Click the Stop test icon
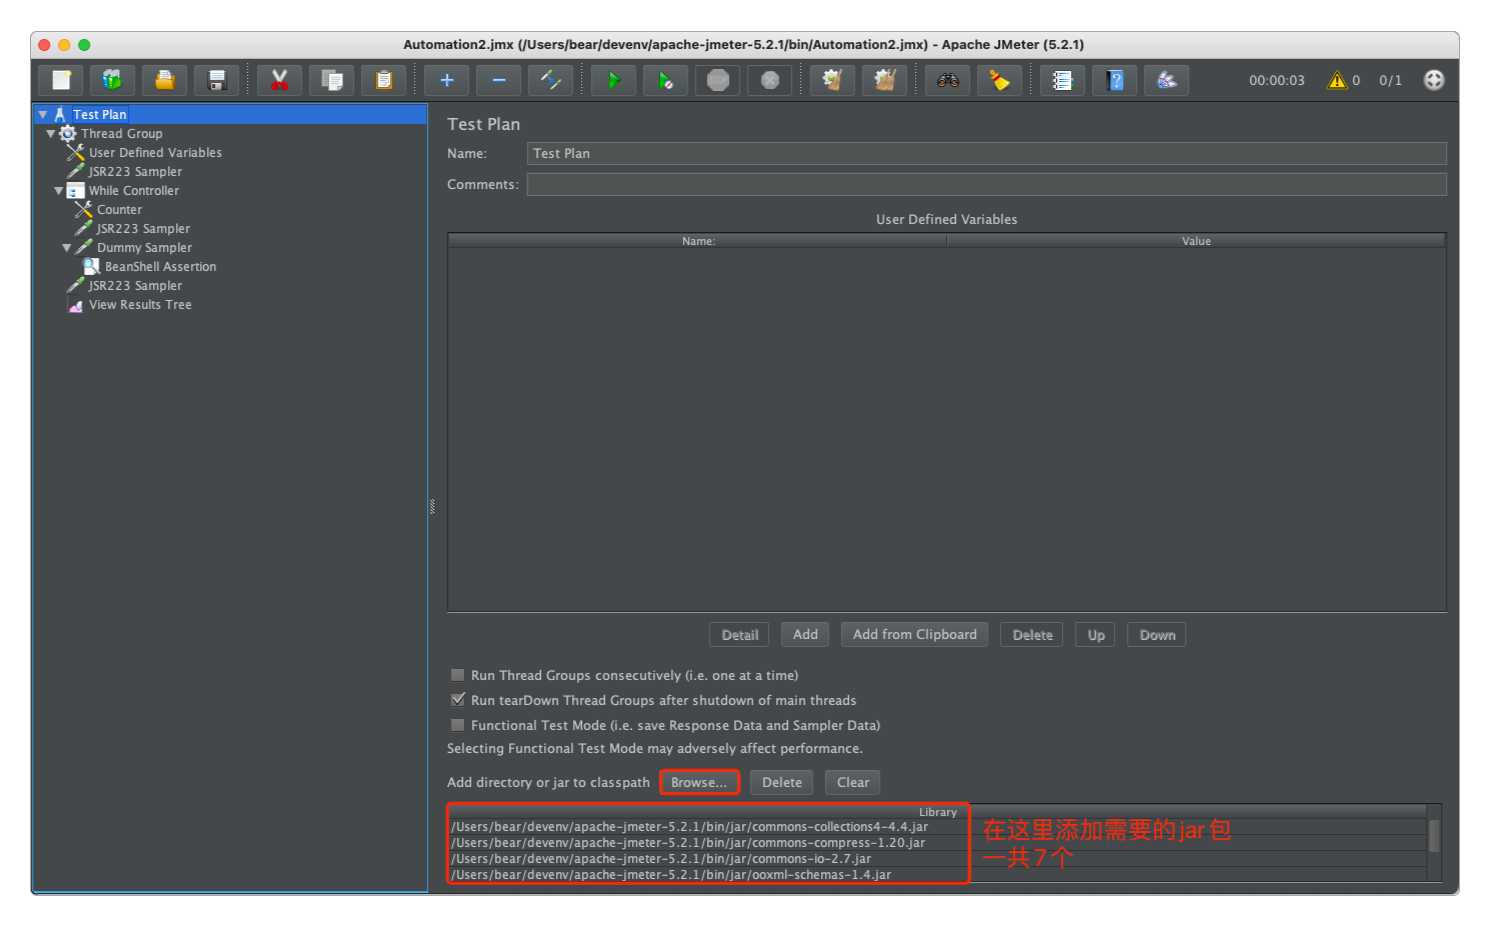Image resolution: width=1490 pixels, height=926 pixels. point(718,80)
